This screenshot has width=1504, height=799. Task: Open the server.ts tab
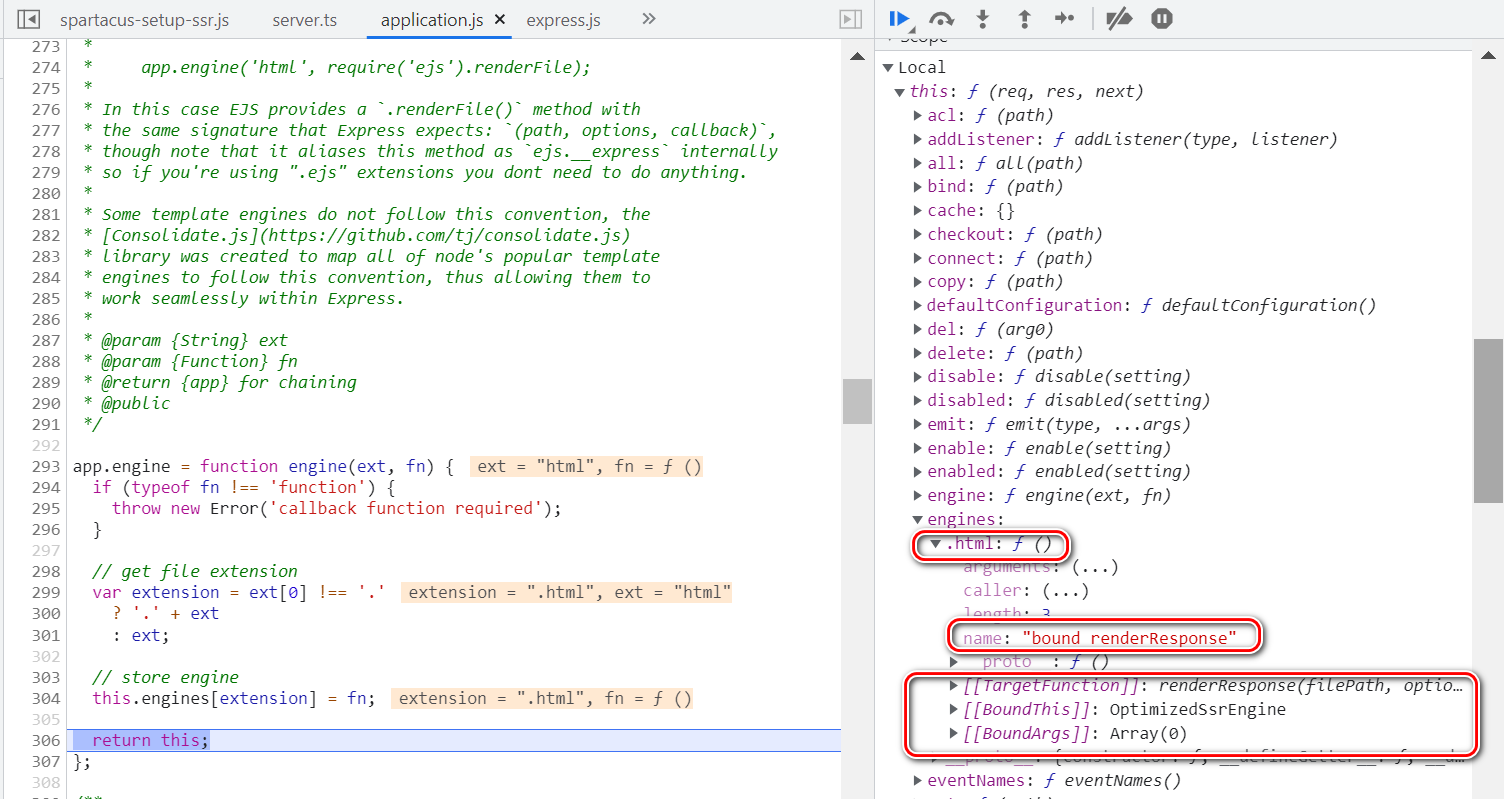tap(304, 20)
